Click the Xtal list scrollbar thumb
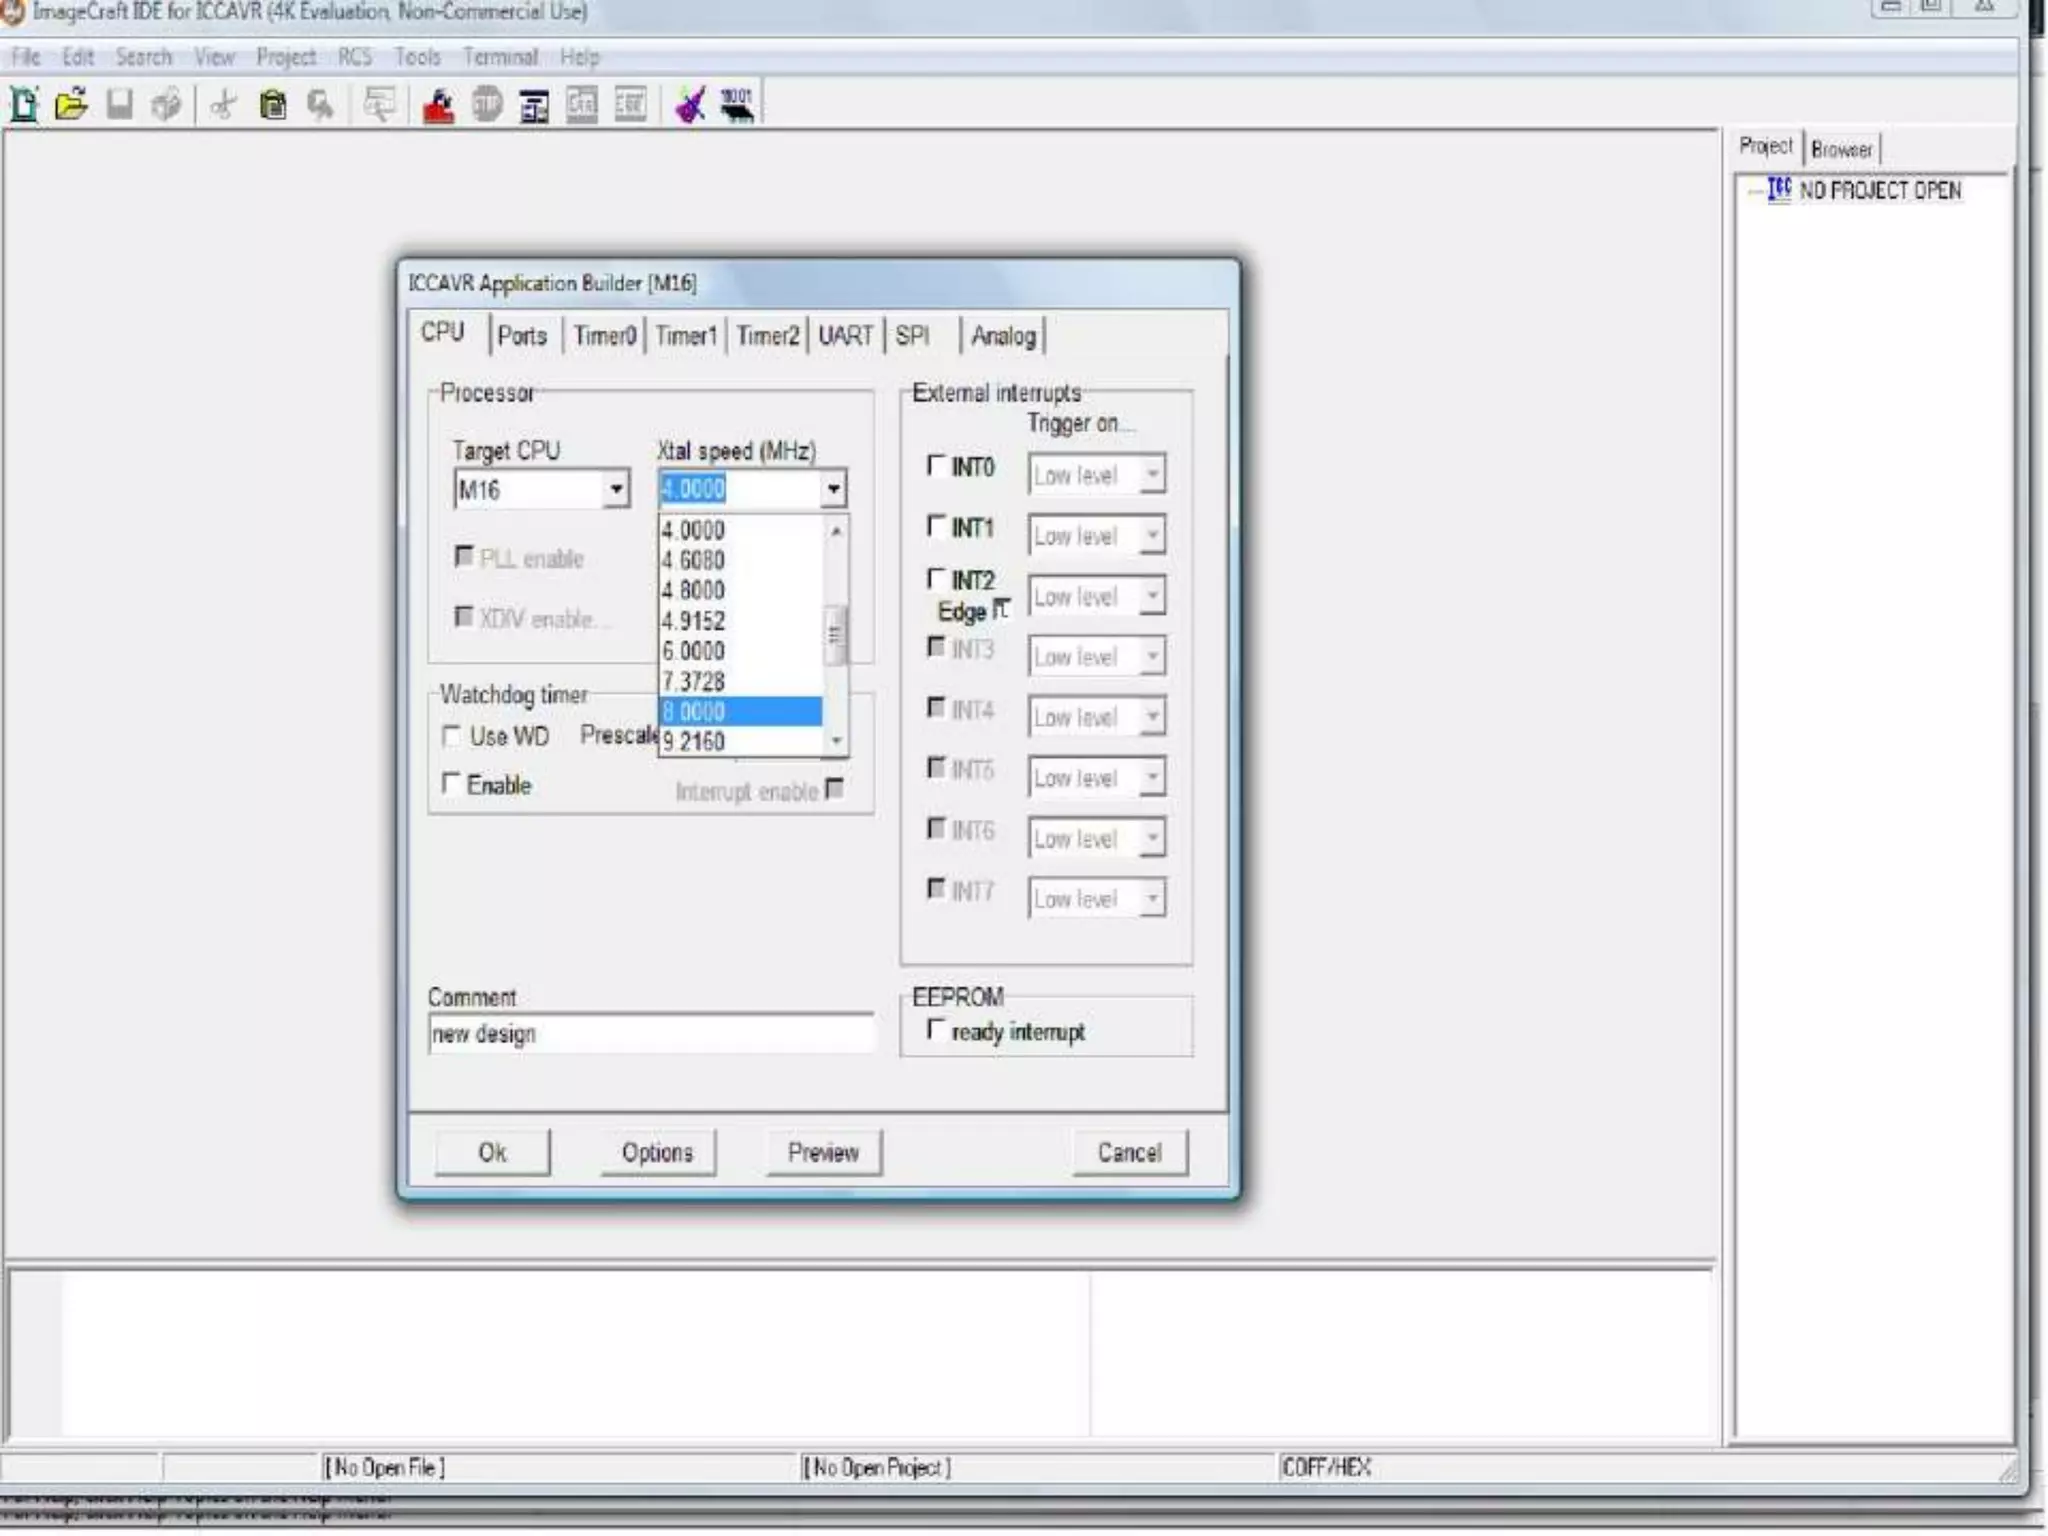The width and height of the screenshot is (2048, 1536). click(835, 634)
